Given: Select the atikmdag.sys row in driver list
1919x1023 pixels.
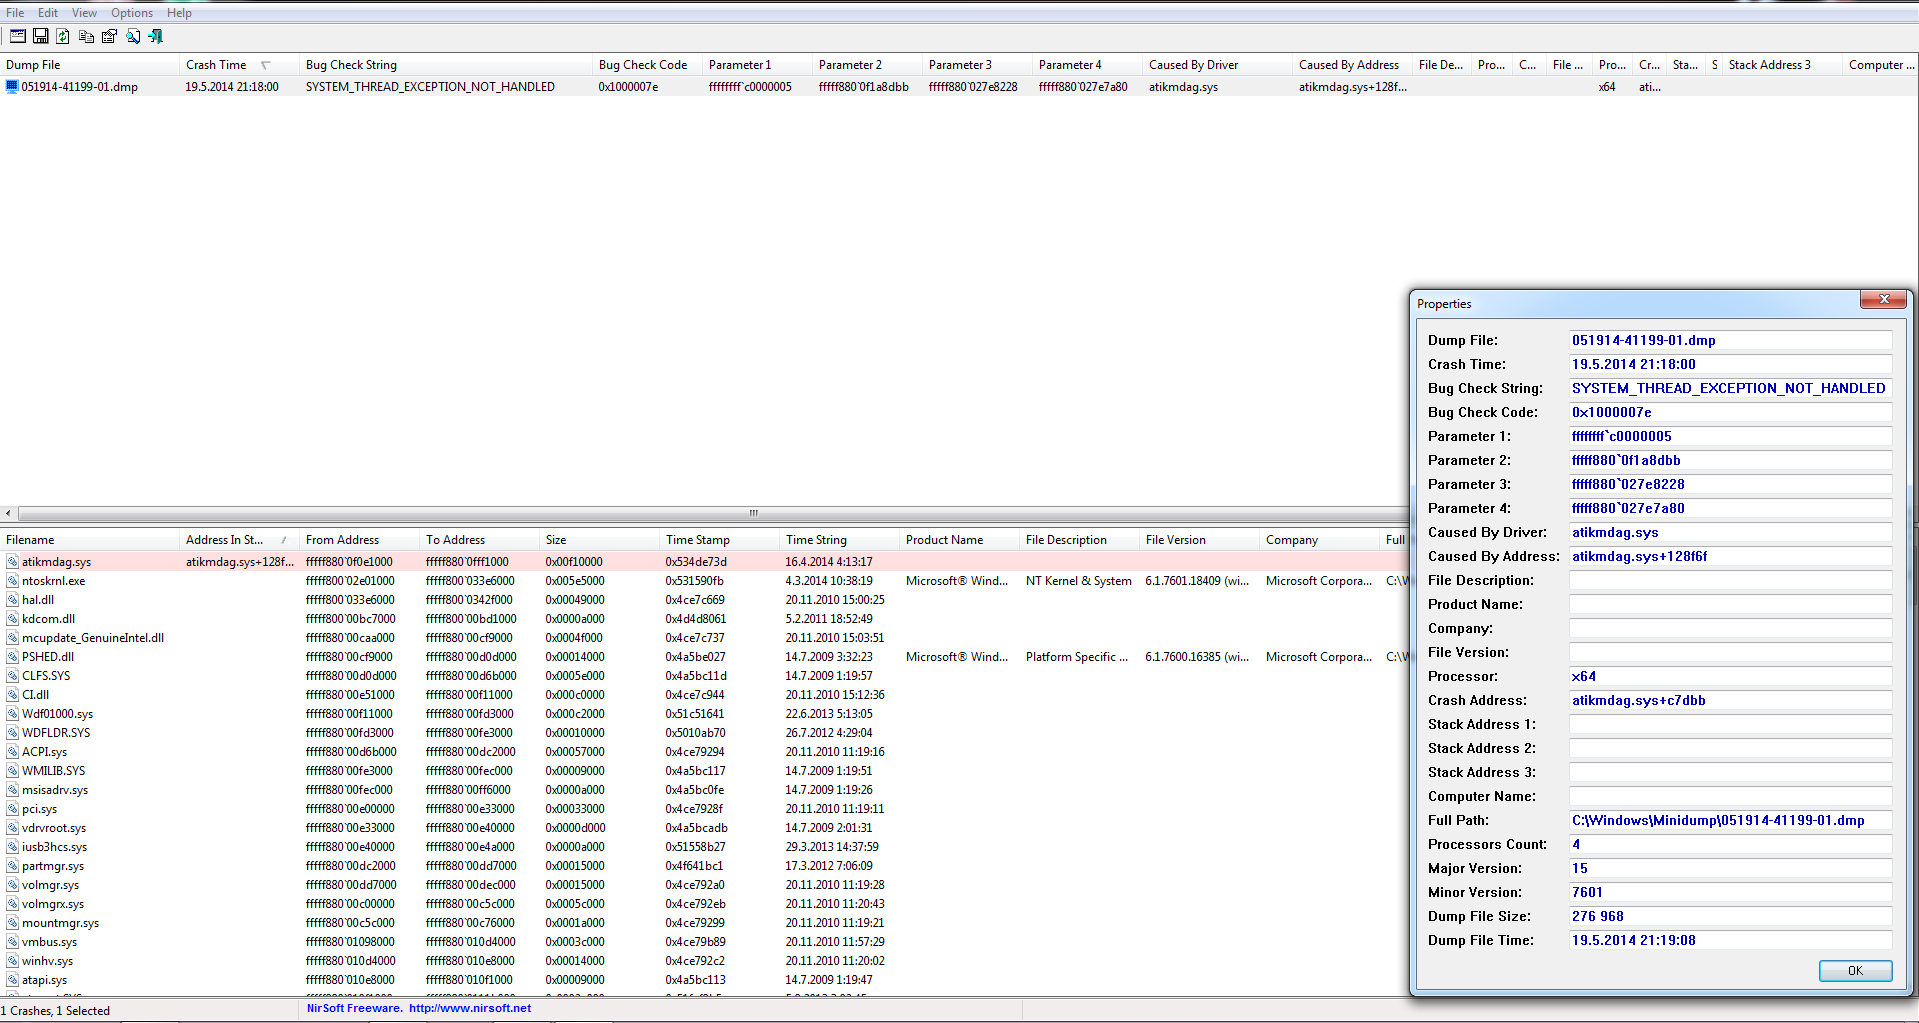Looking at the screenshot, I should (56, 562).
